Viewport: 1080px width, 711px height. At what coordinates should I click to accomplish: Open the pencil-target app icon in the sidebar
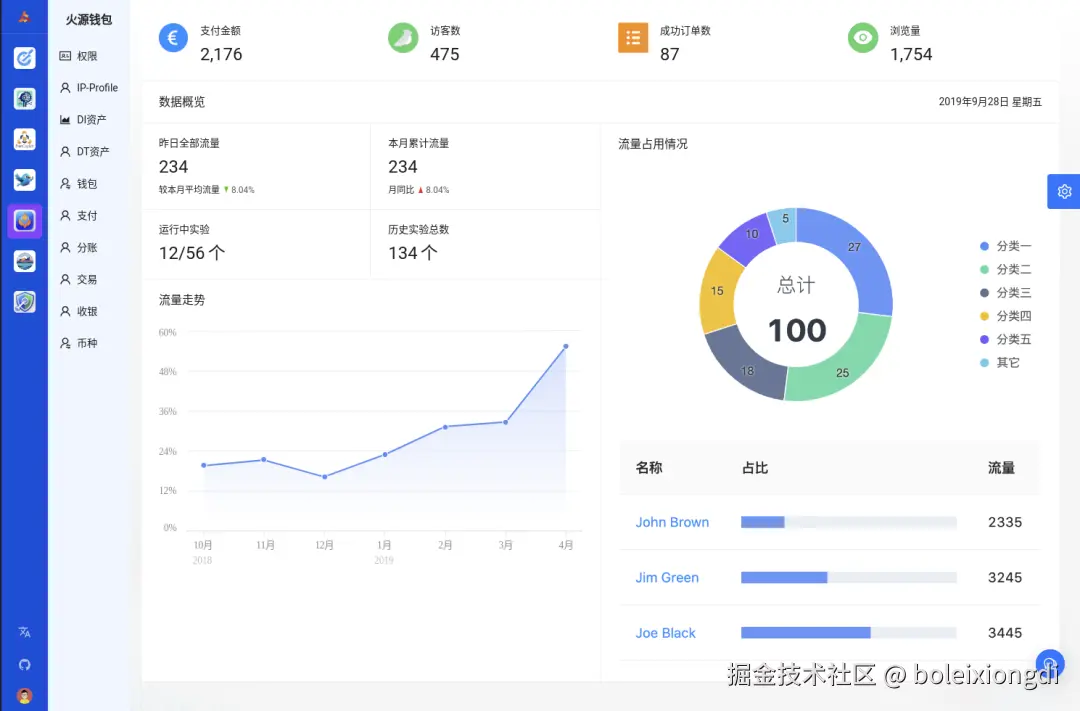coord(25,58)
